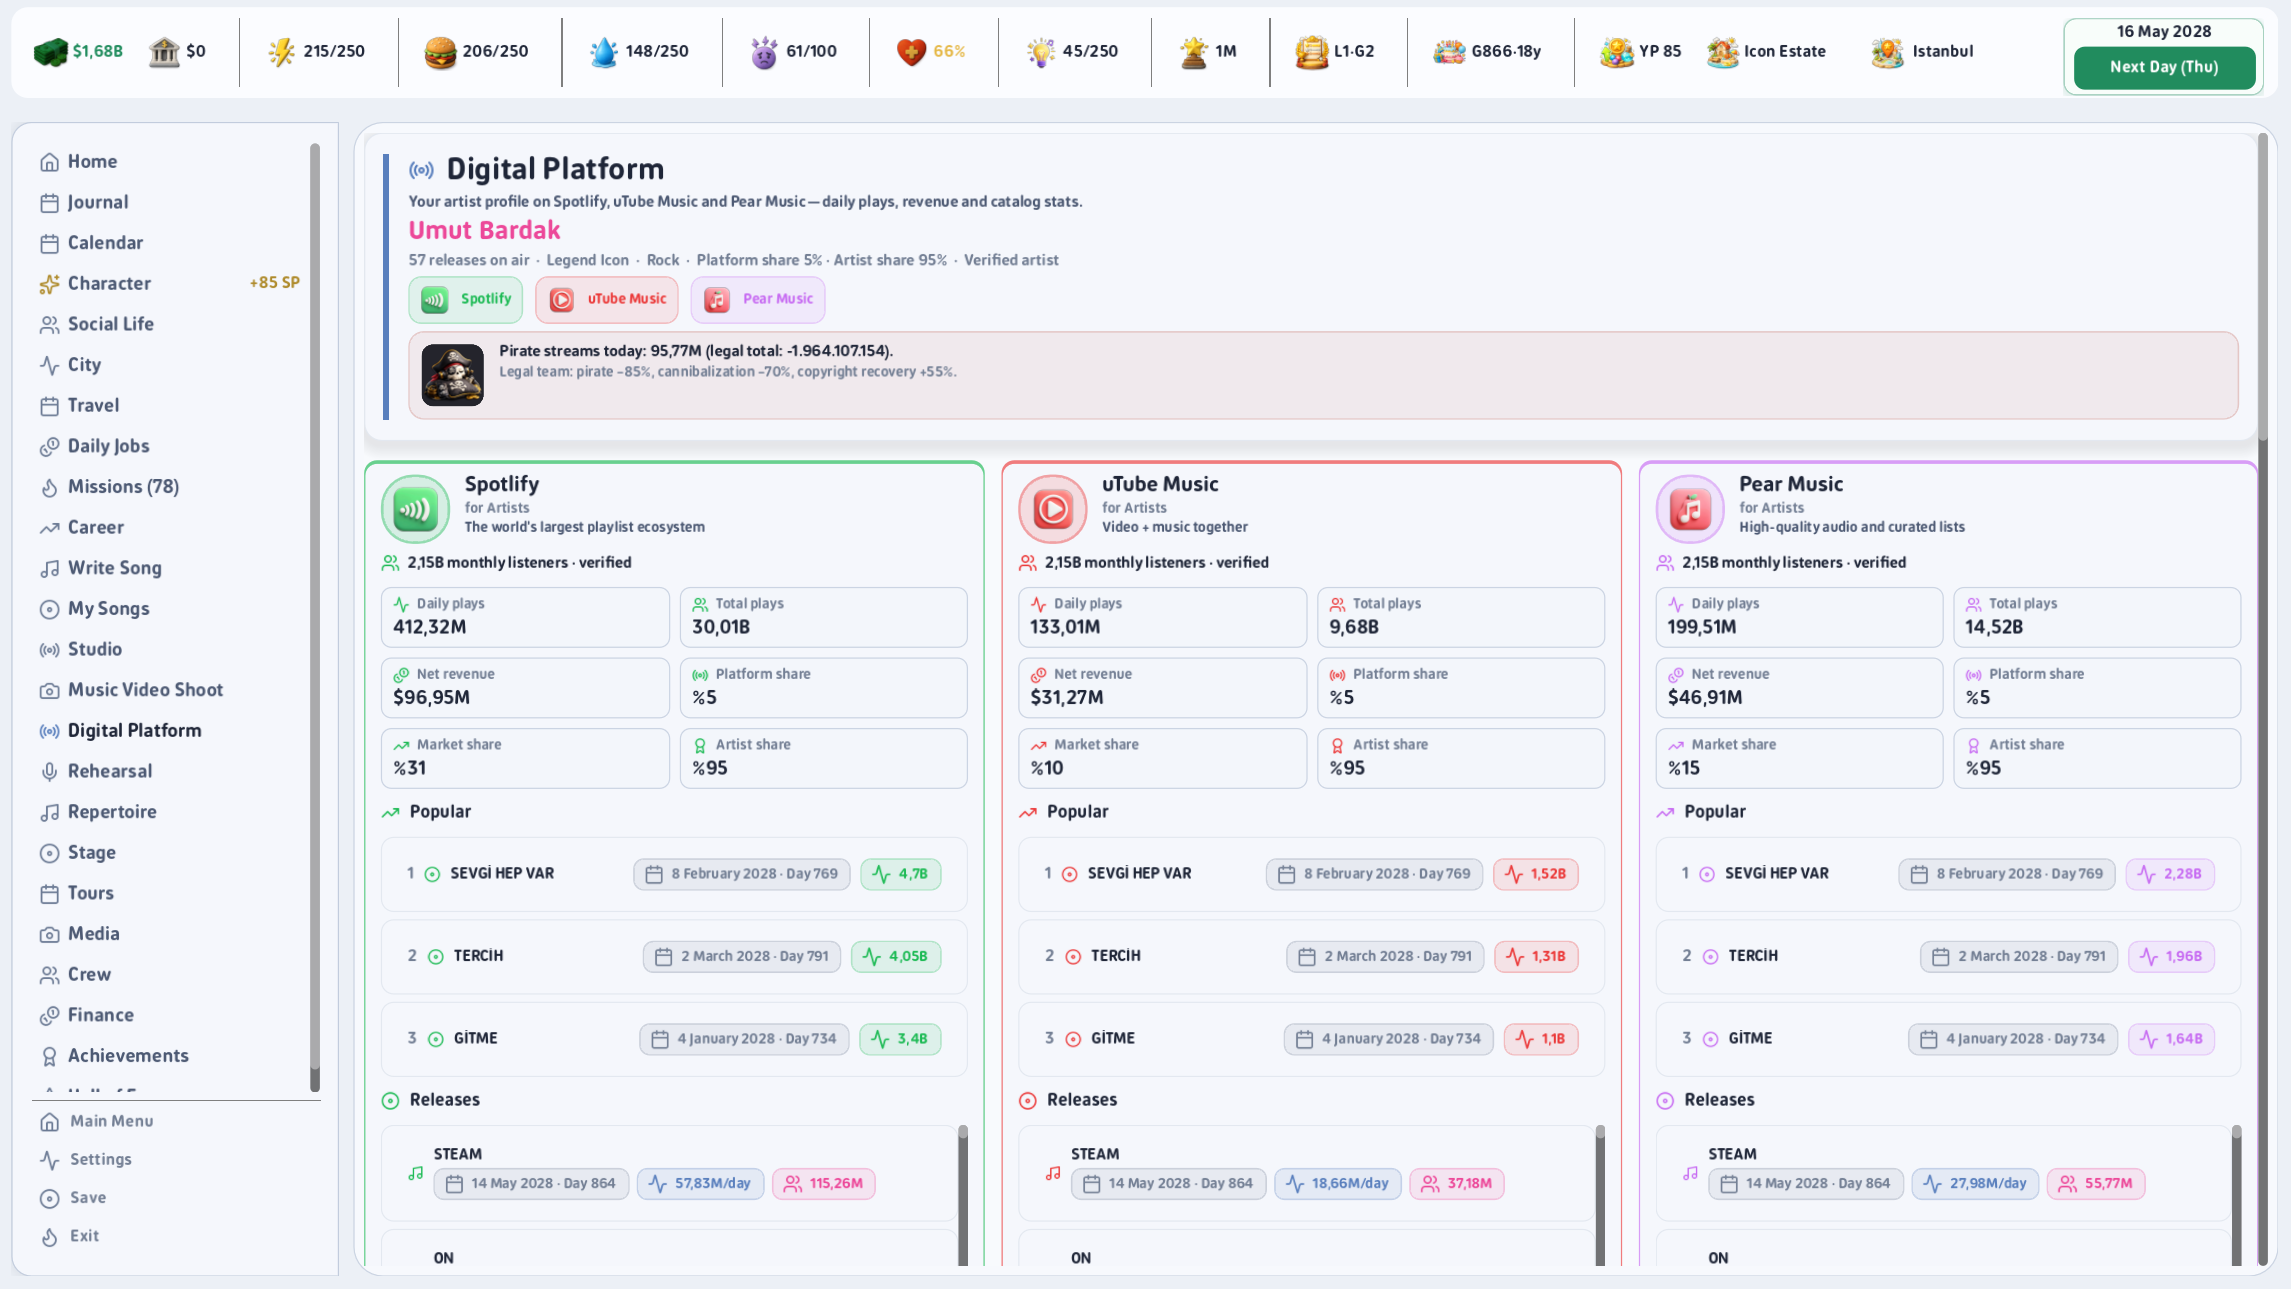
Task: Click the Spotlify Popular trend icon
Action: pyautogui.click(x=390, y=812)
